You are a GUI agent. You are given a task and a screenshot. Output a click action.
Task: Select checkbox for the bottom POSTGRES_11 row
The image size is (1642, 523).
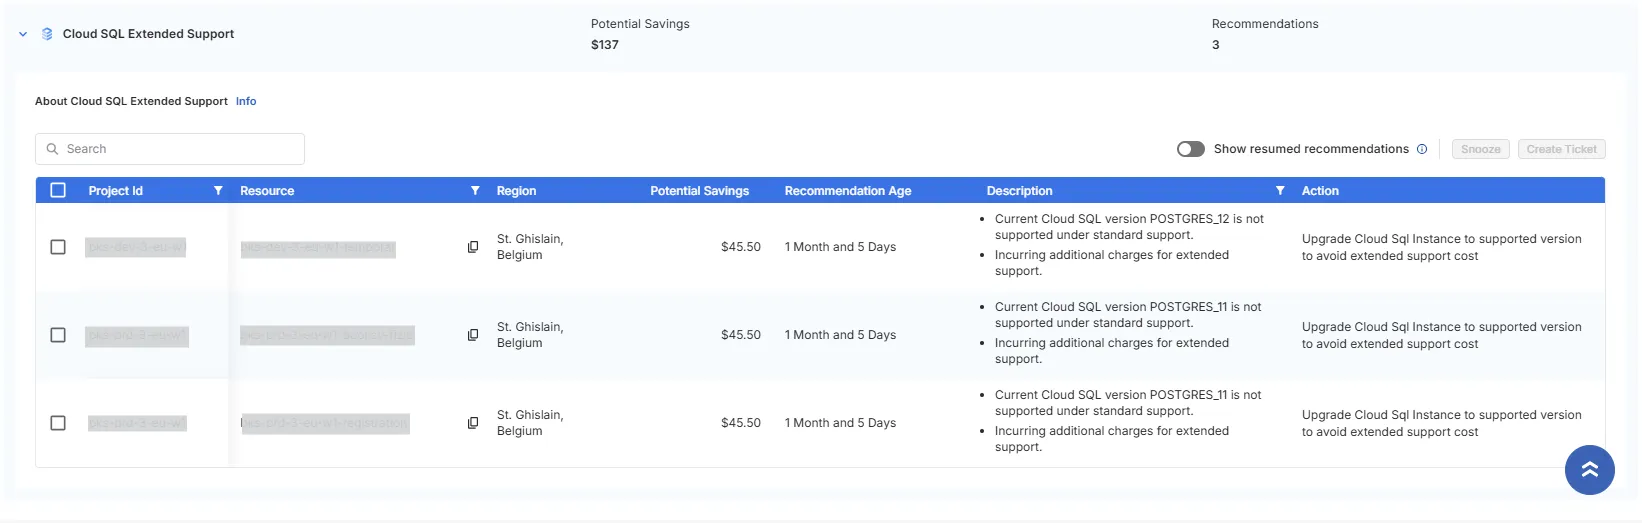58,423
